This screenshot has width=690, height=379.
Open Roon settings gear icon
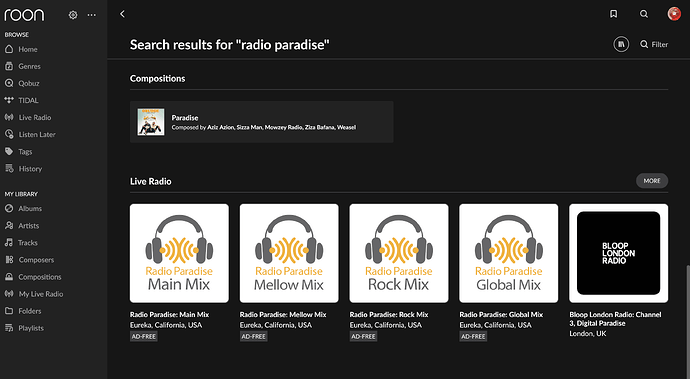pyautogui.click(x=73, y=15)
